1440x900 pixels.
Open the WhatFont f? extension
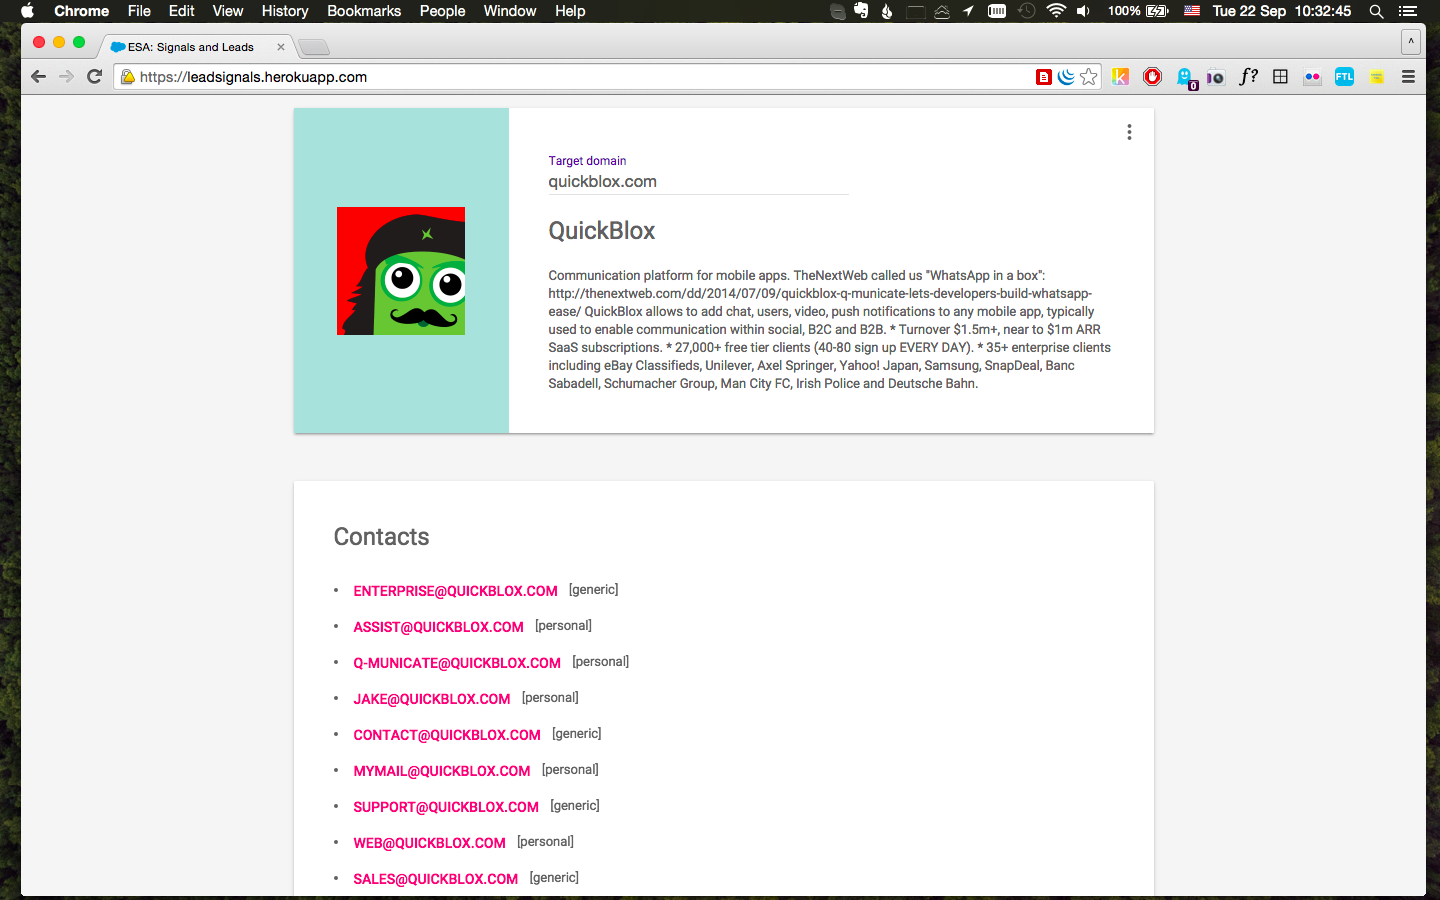coord(1248,77)
